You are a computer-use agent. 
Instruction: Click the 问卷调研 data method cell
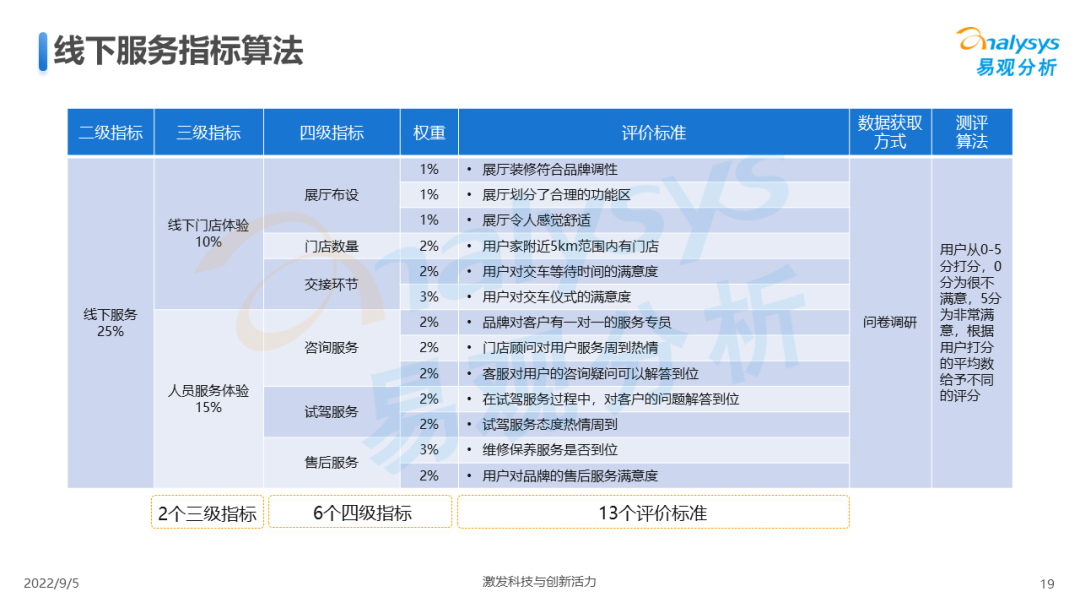coord(889,322)
